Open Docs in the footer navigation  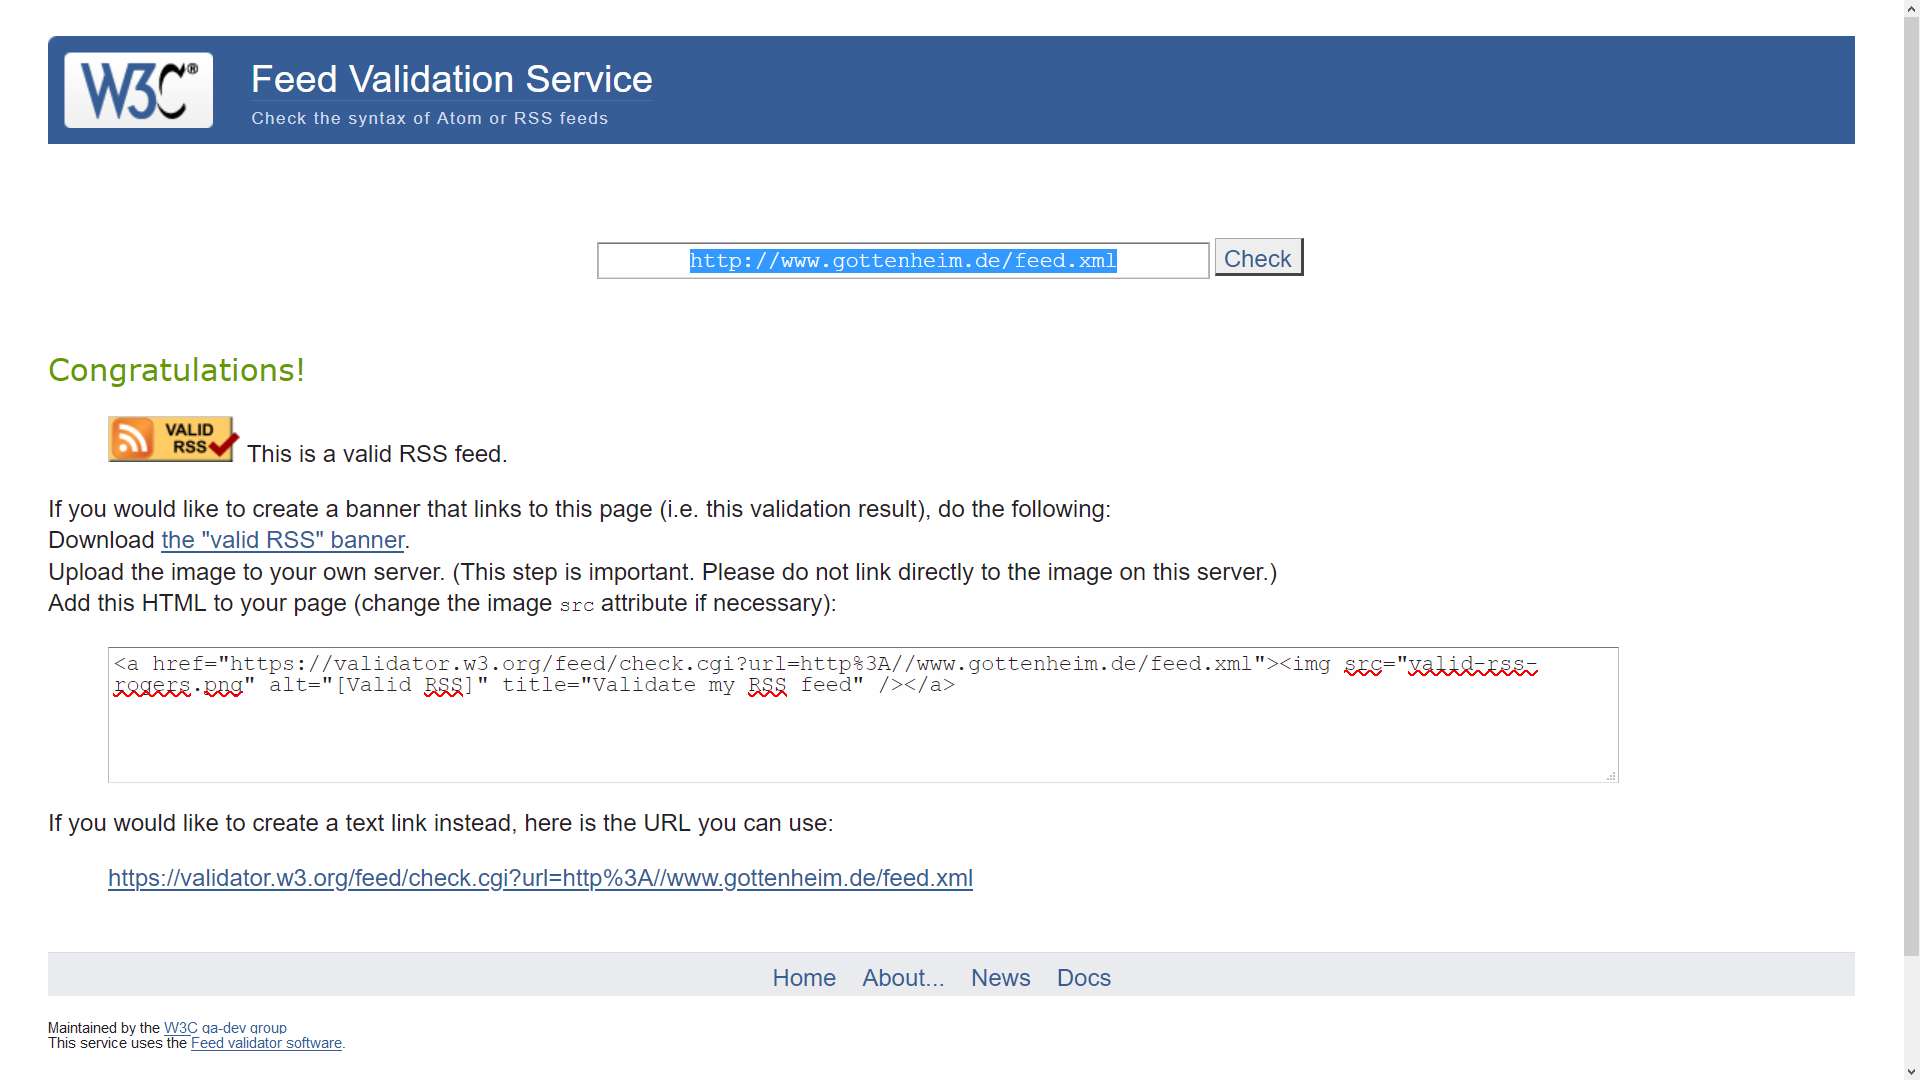(x=1083, y=978)
